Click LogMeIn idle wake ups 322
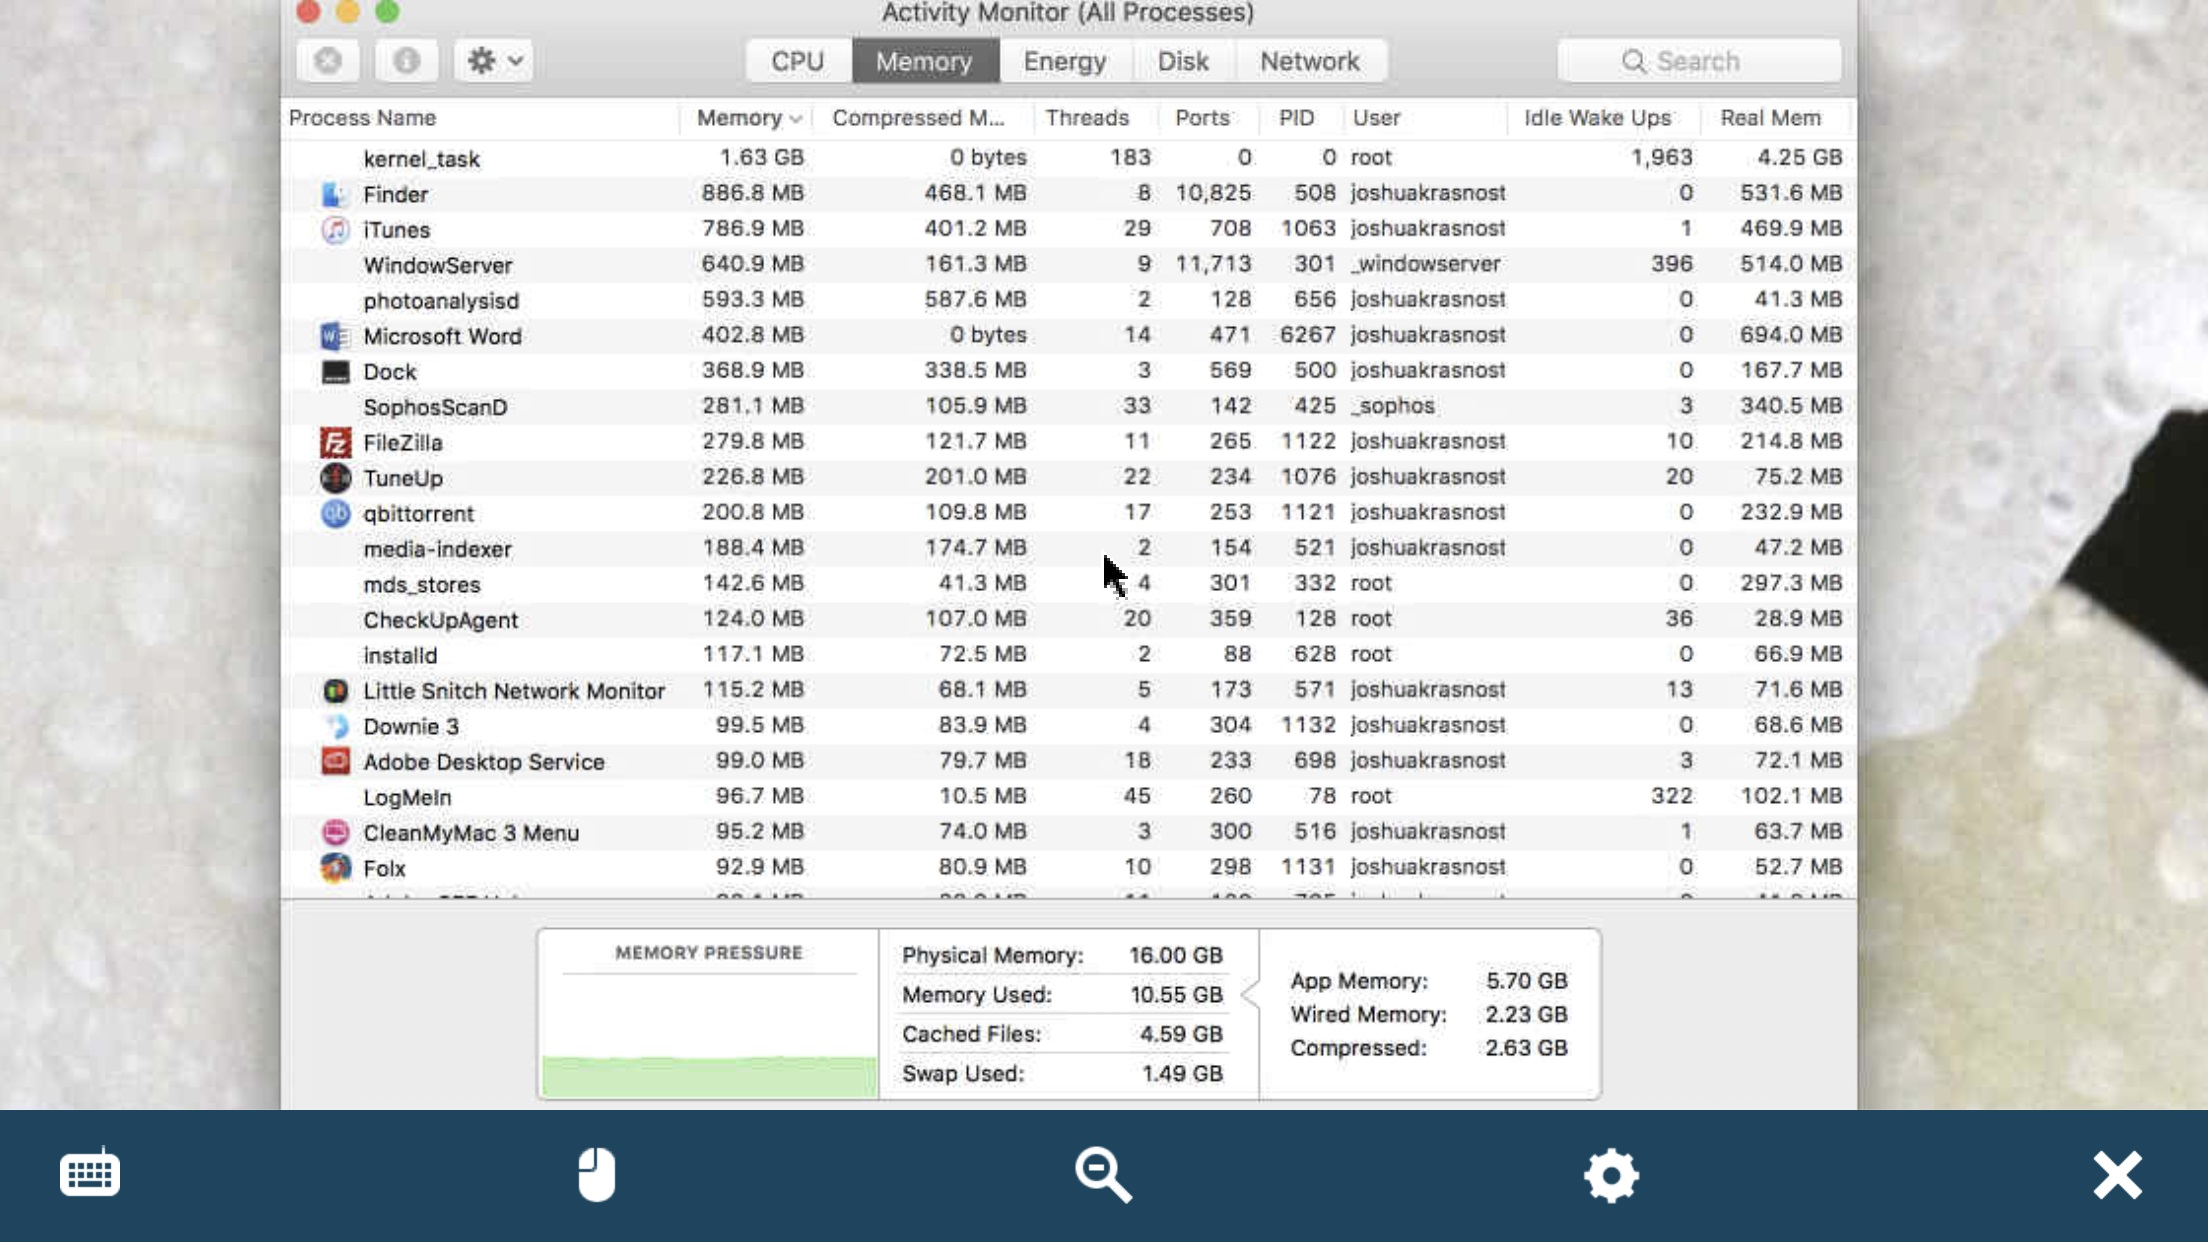The height and width of the screenshot is (1242, 2208). [1672, 796]
